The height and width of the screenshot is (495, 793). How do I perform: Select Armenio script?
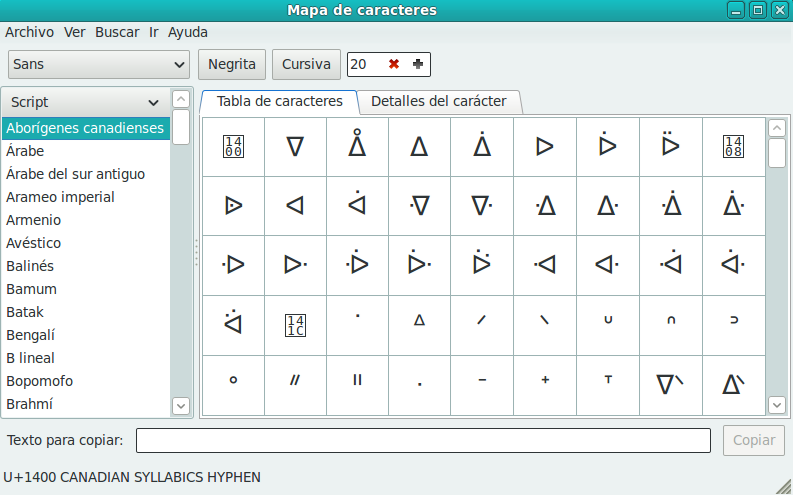85,220
